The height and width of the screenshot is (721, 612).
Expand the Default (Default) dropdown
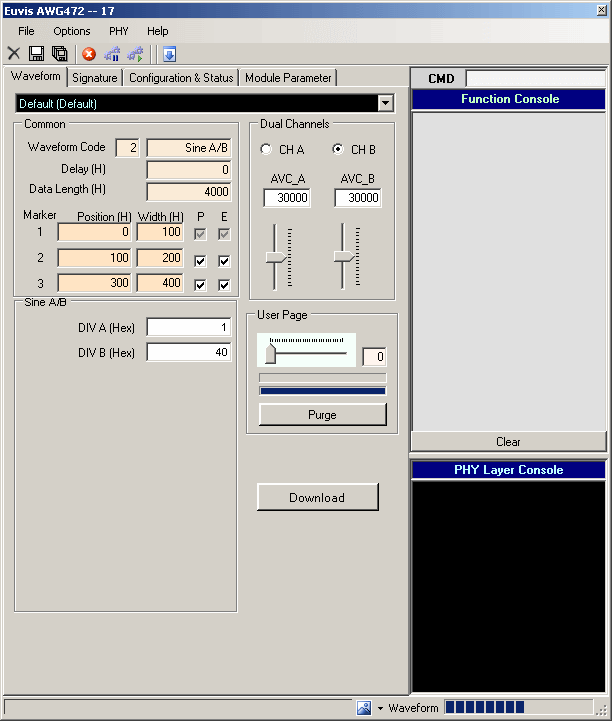(385, 103)
